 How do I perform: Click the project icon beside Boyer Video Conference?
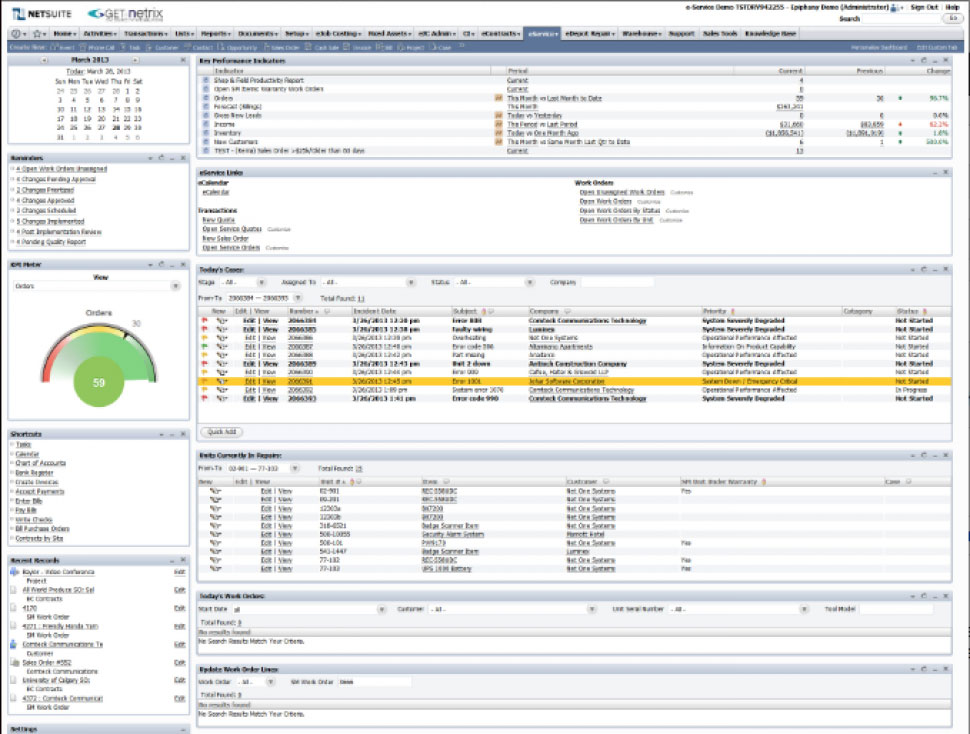pyautogui.click(x=15, y=572)
